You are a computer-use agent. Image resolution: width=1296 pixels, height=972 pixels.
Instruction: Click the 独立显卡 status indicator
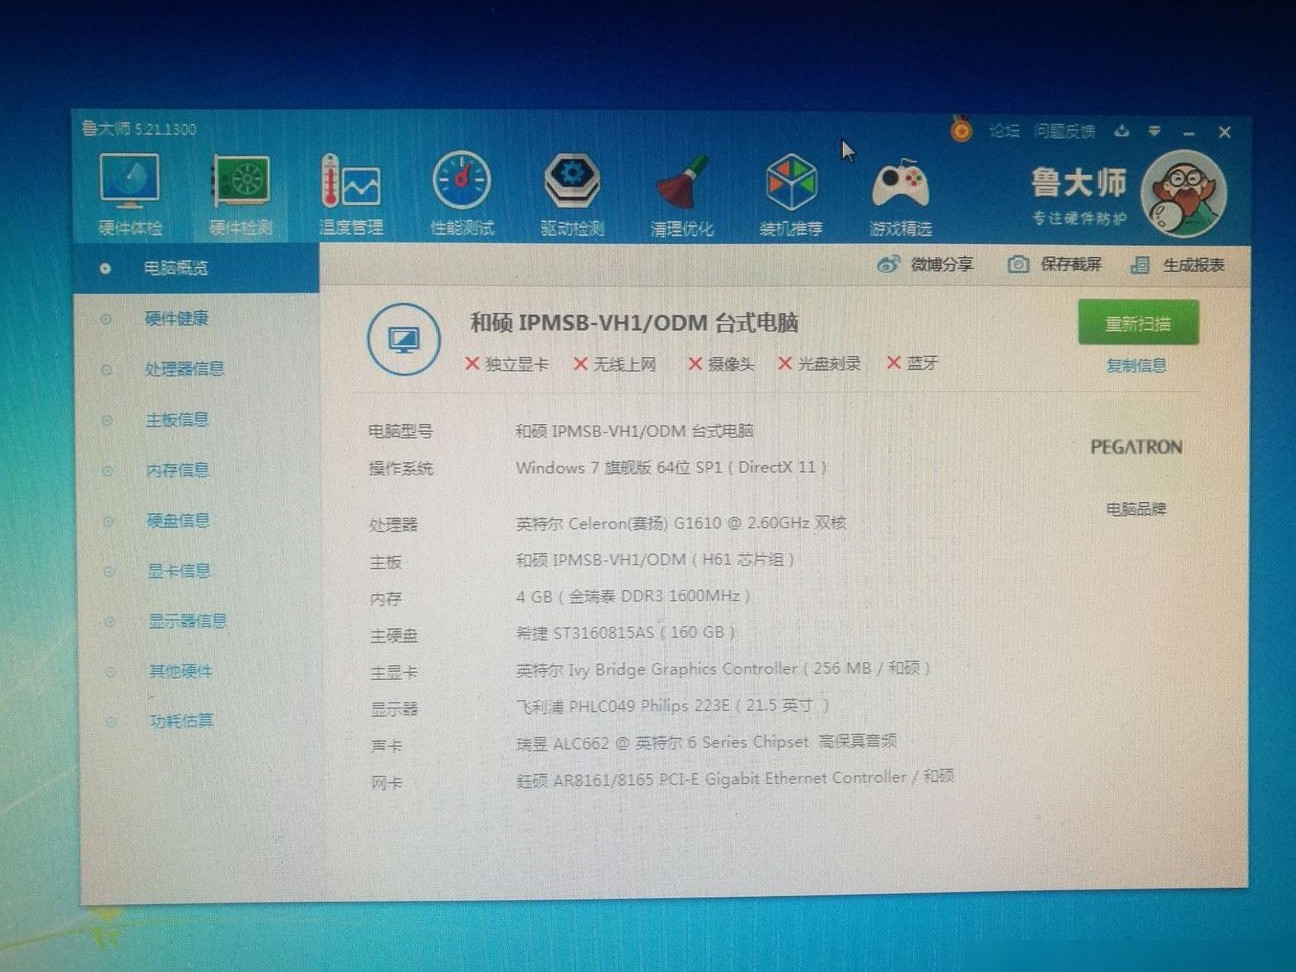507,364
